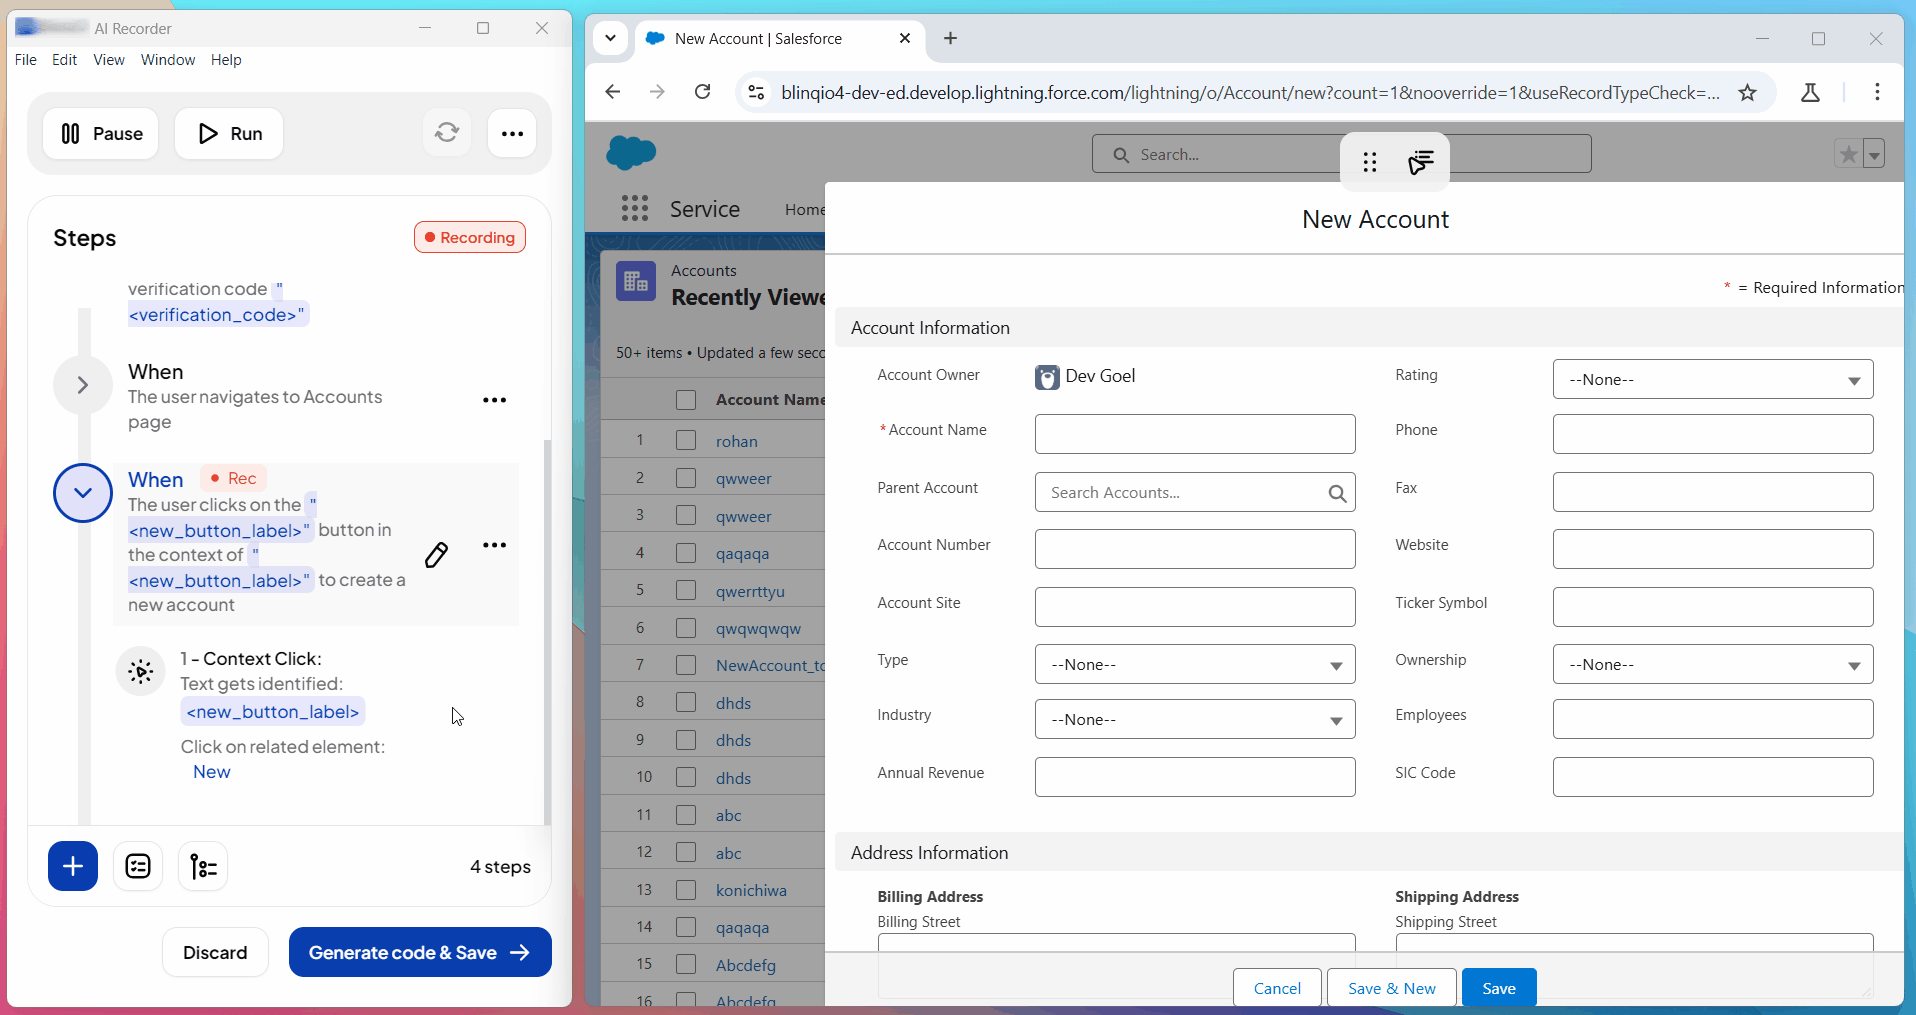Open the Chrome three-dot menu
Screen dimensions: 1916x1015
[1877, 92]
